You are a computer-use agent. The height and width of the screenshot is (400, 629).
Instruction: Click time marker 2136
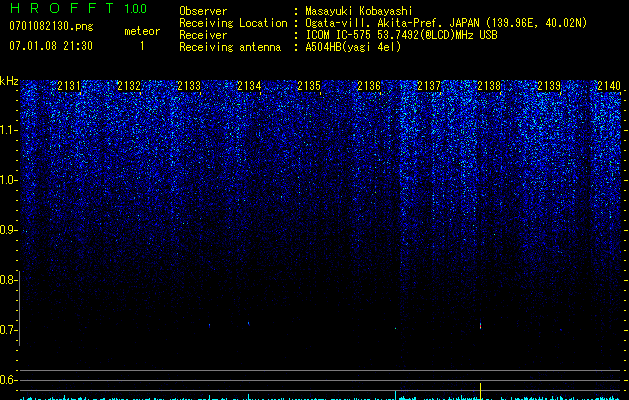tap(369, 85)
